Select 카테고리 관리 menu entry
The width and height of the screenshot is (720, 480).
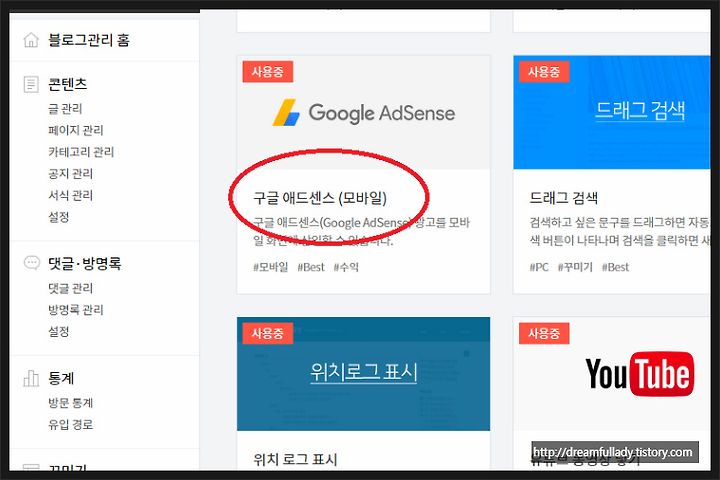(x=81, y=152)
